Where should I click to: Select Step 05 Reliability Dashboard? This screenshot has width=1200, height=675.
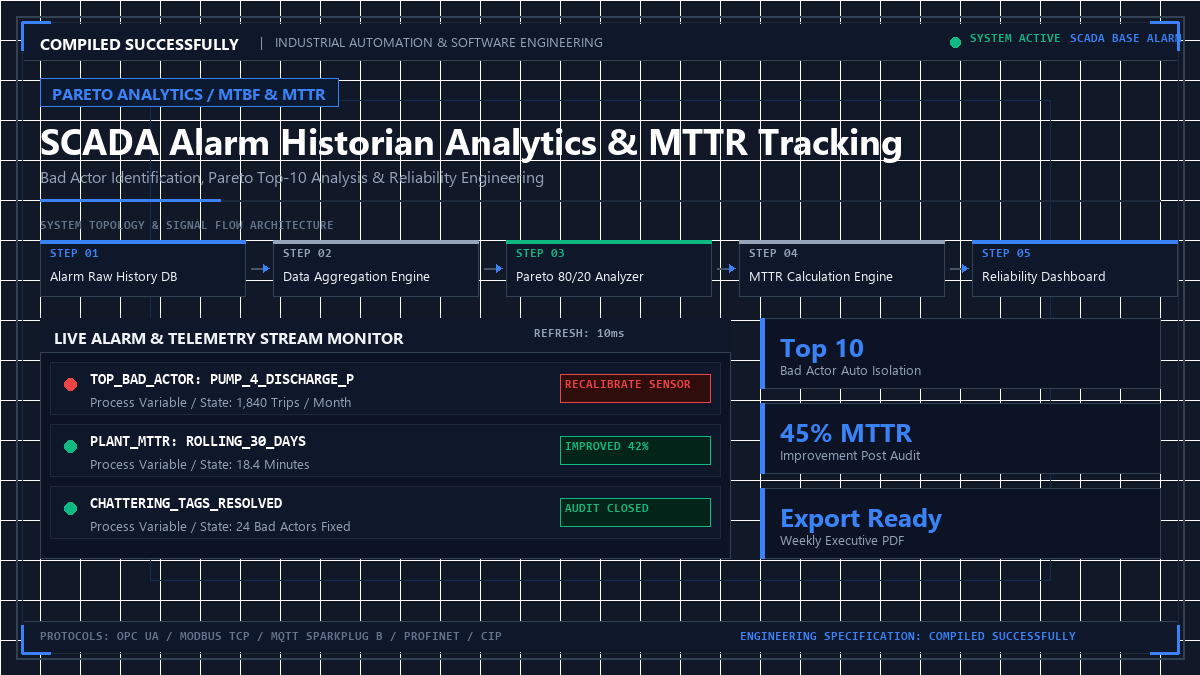point(1075,268)
